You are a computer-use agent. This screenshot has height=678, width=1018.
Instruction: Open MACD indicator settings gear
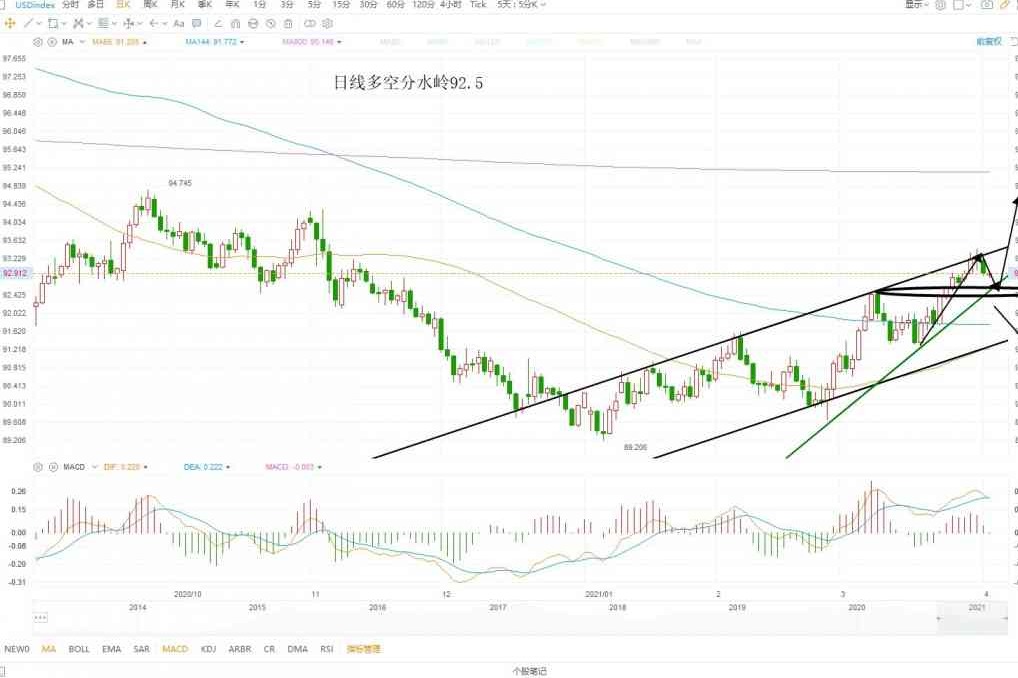coord(38,466)
